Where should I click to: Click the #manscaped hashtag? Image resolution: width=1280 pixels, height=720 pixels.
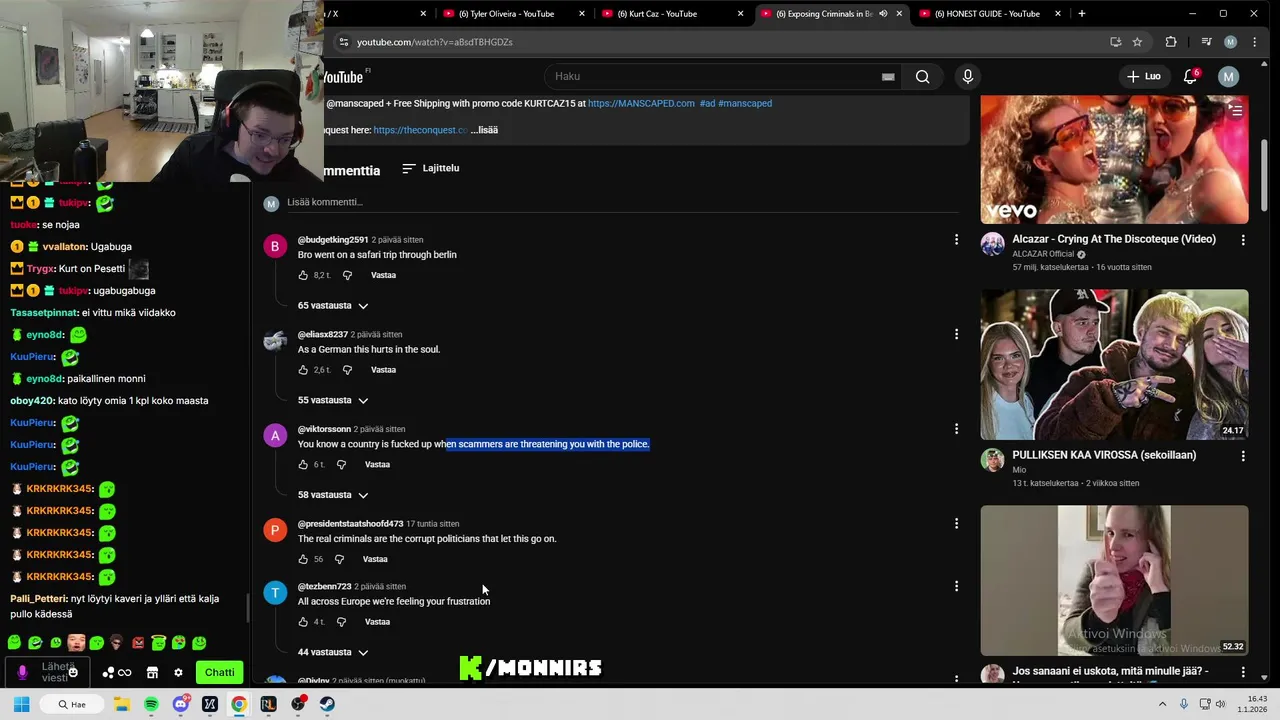(745, 103)
